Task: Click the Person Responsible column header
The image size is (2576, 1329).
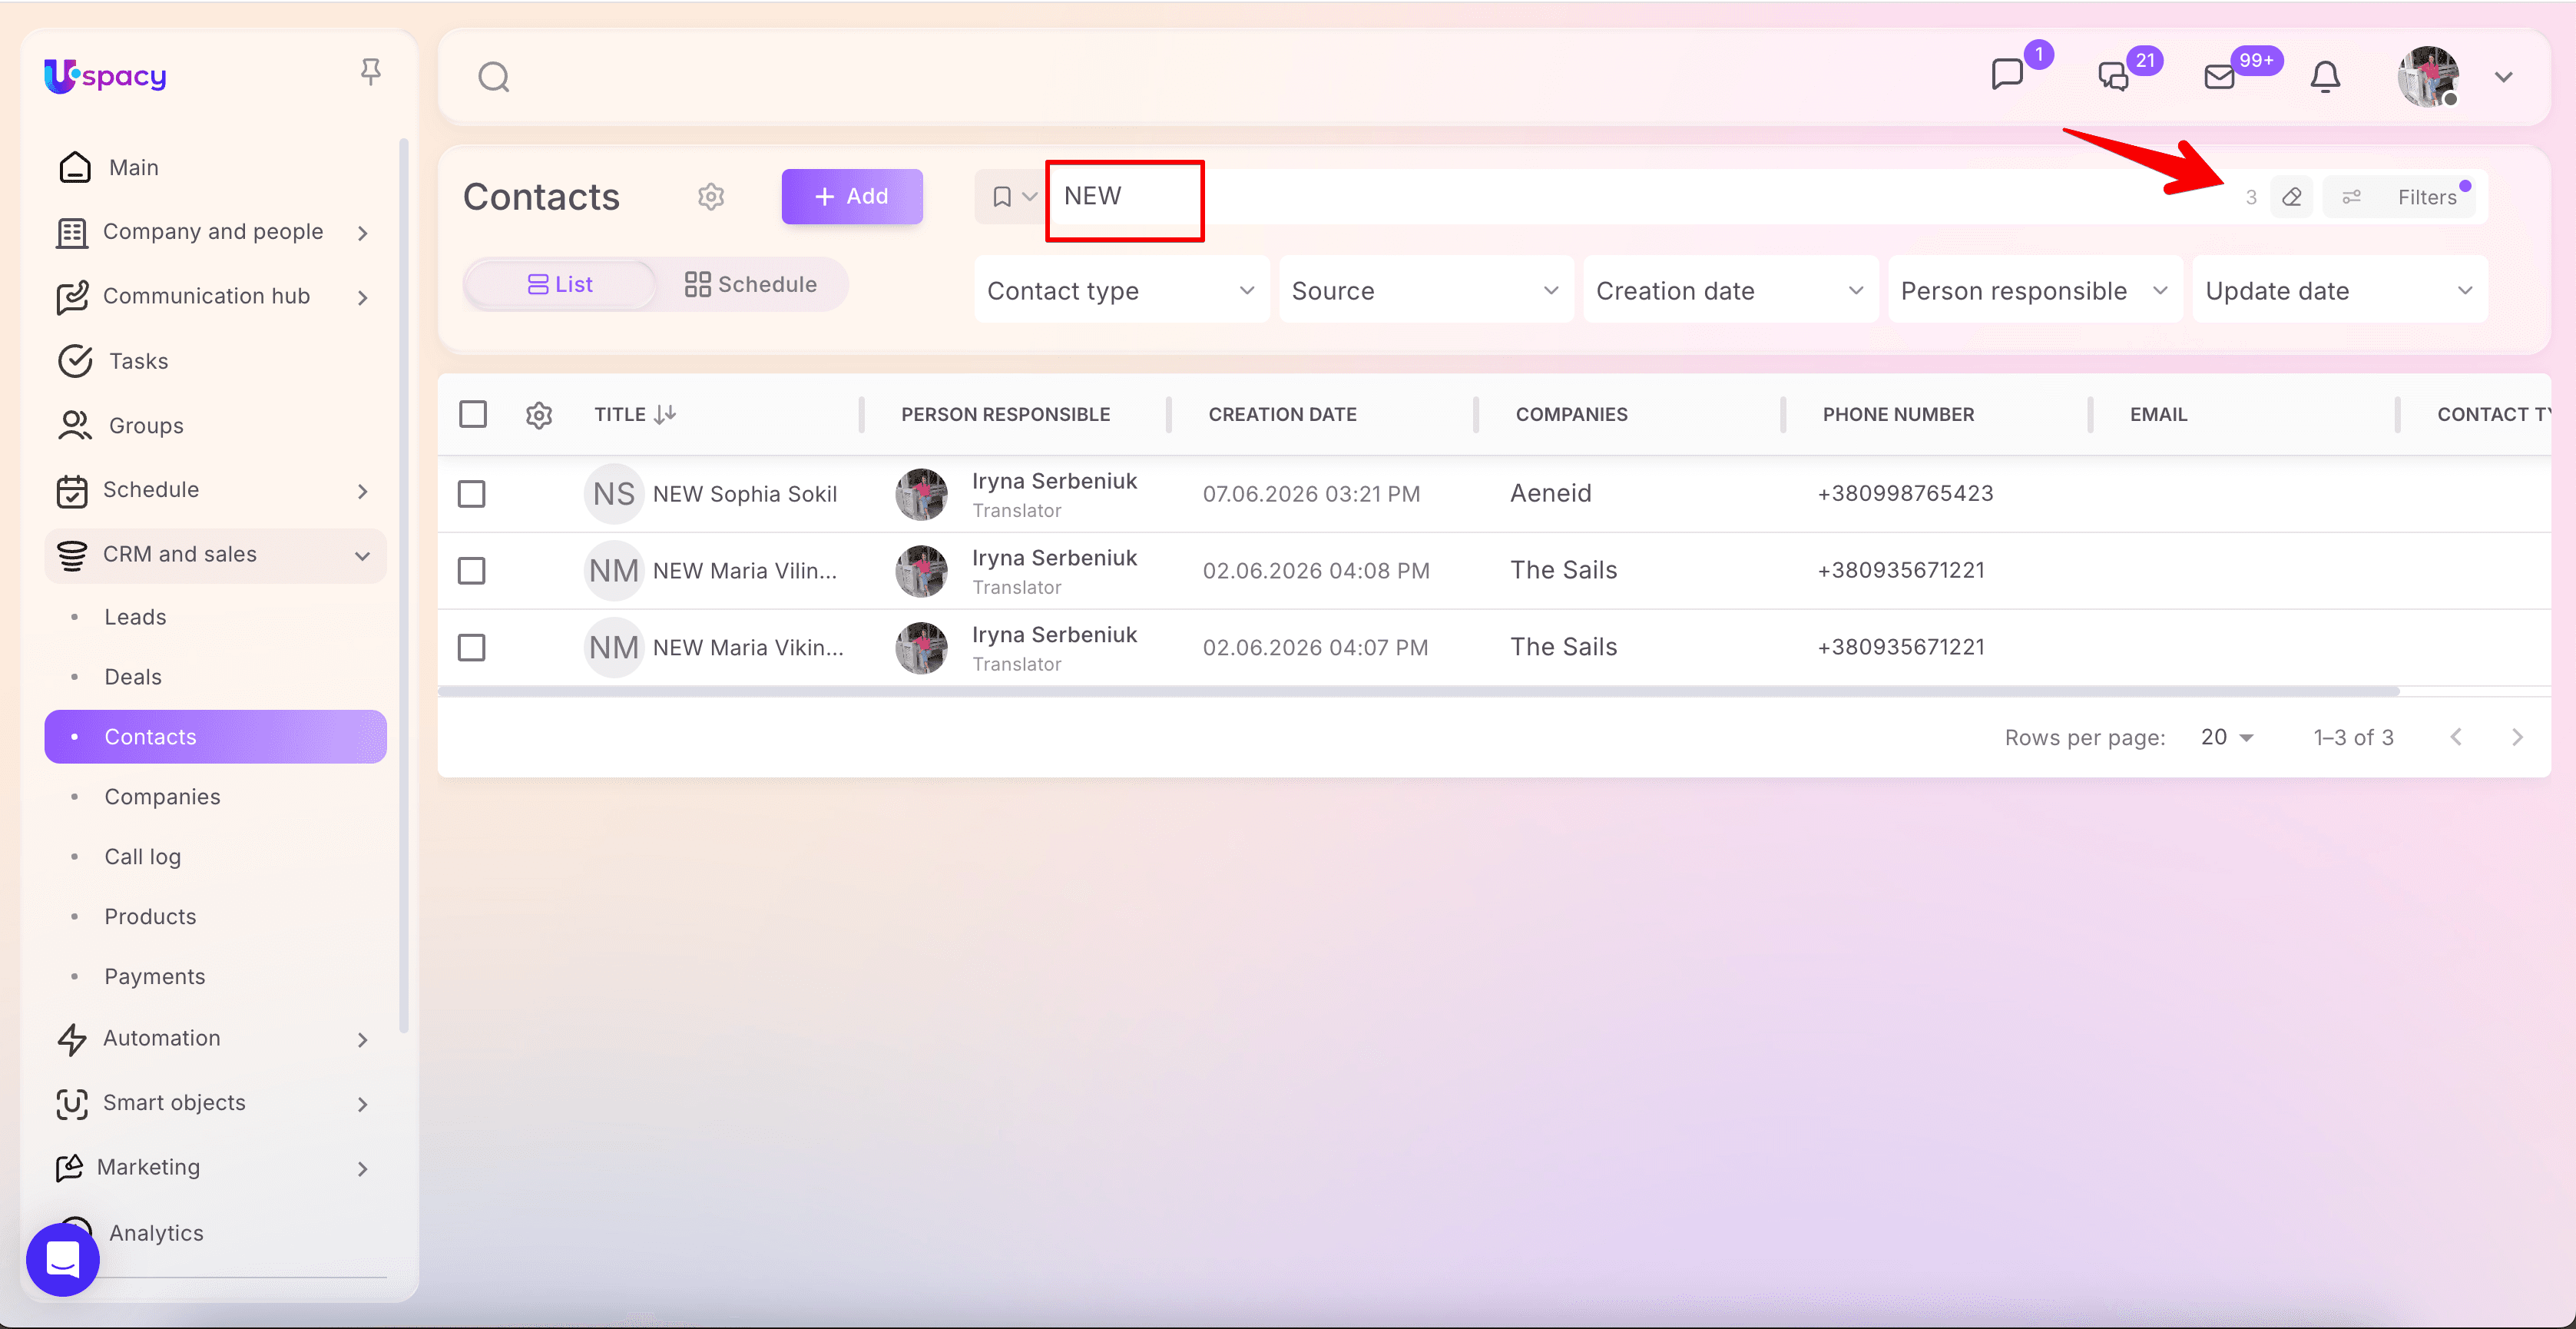Action: point(1005,414)
